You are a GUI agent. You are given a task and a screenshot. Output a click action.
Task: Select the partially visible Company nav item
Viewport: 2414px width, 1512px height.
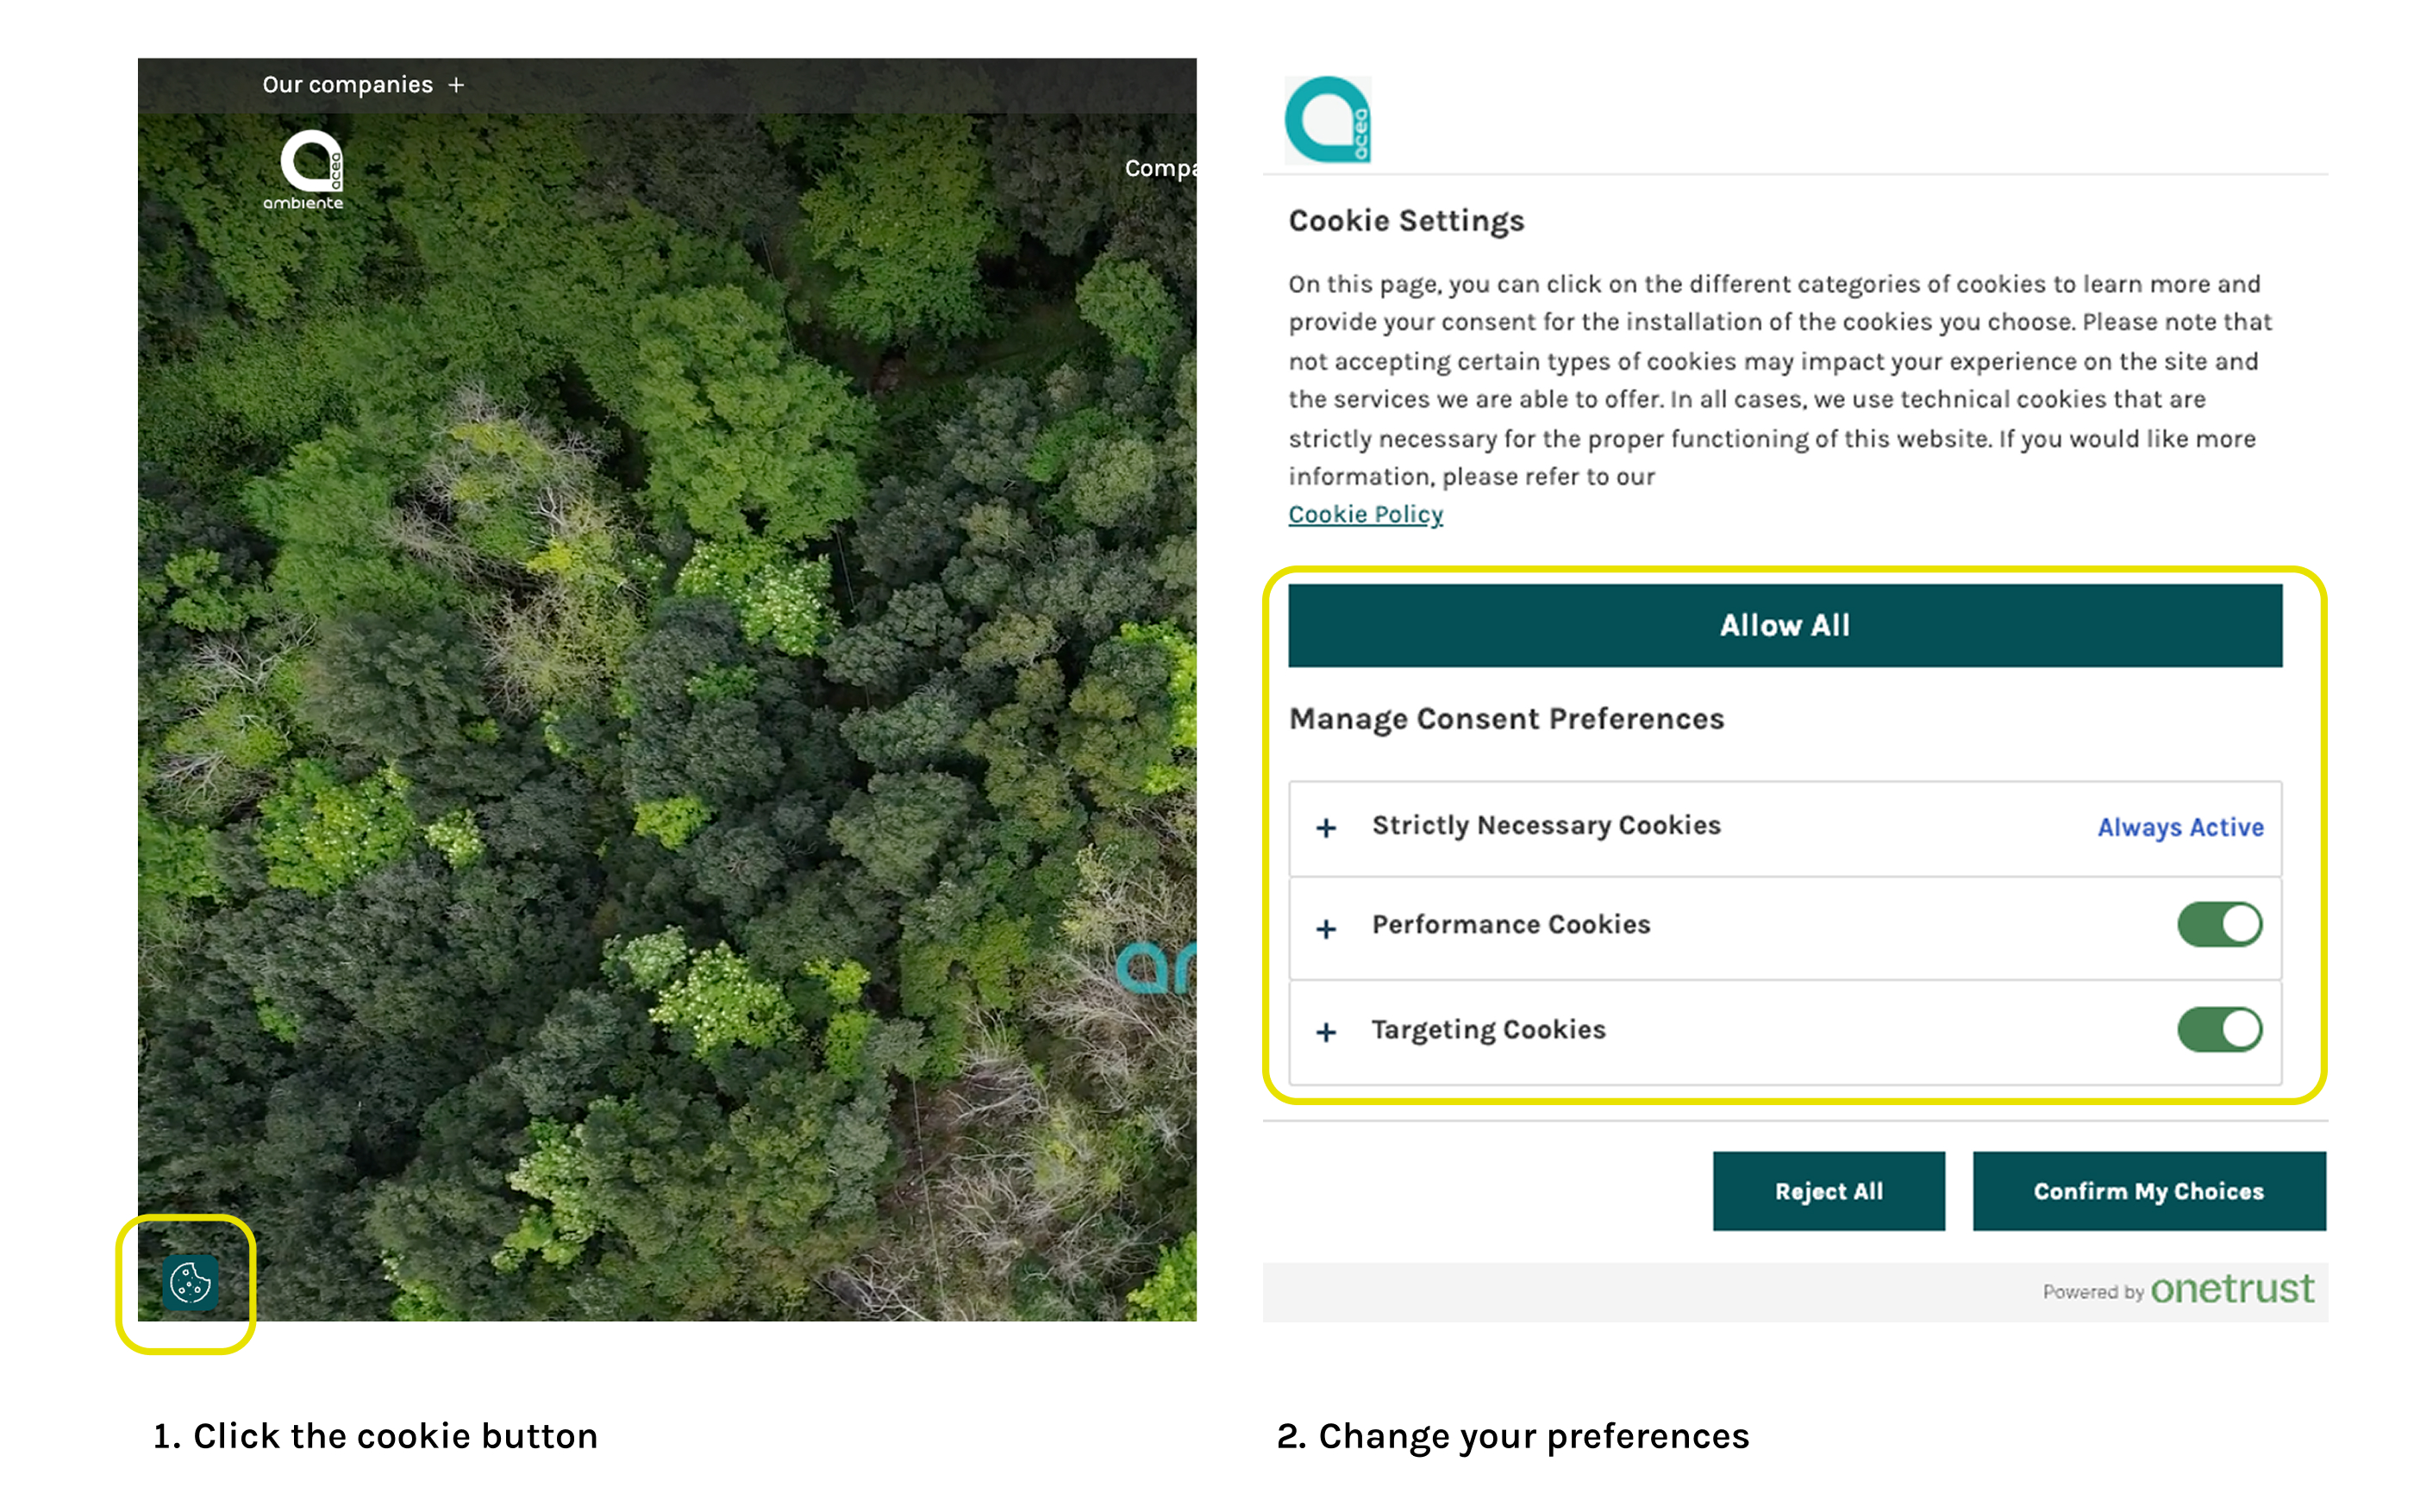[x=1159, y=168]
